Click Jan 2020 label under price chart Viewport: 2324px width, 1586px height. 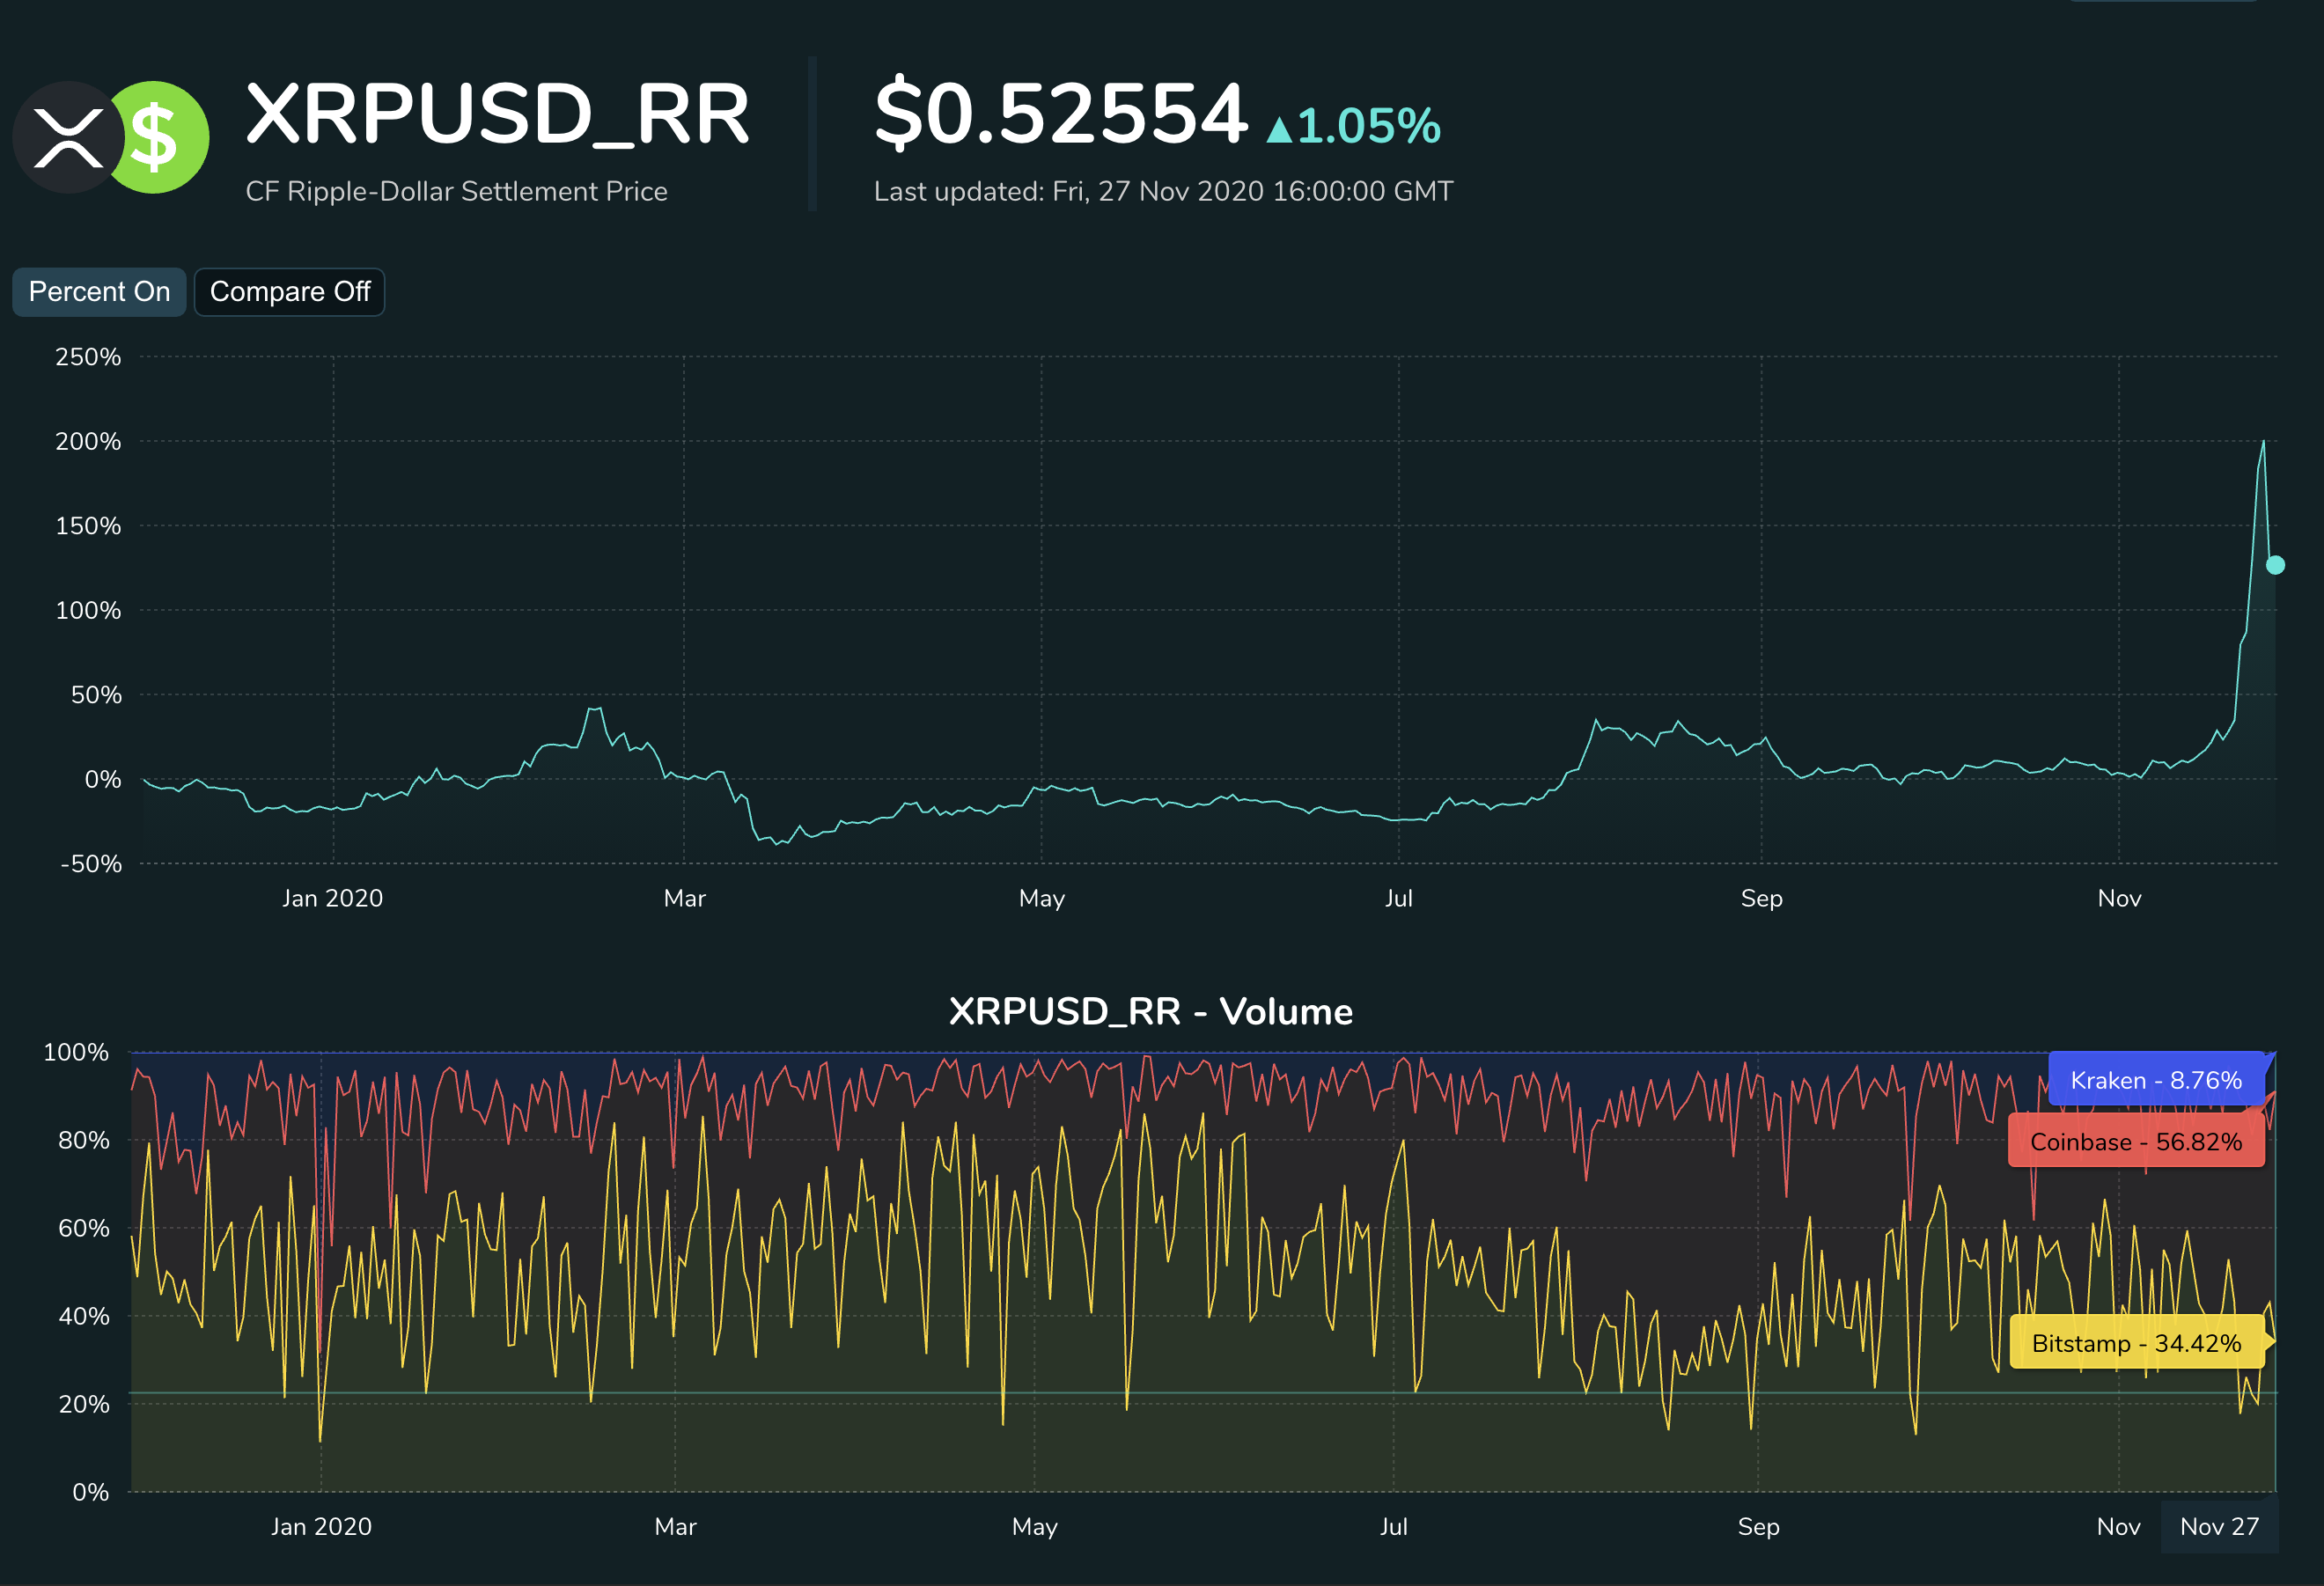333,898
